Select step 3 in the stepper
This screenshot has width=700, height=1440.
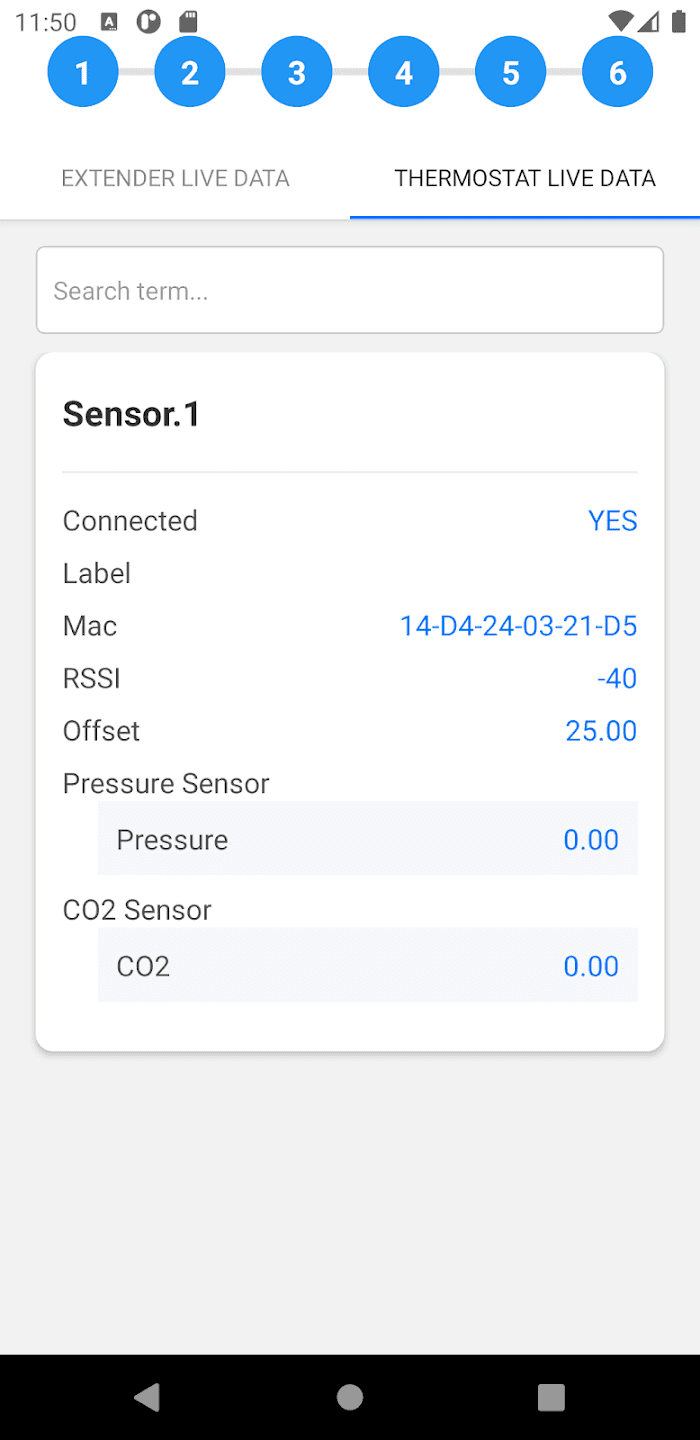(297, 72)
